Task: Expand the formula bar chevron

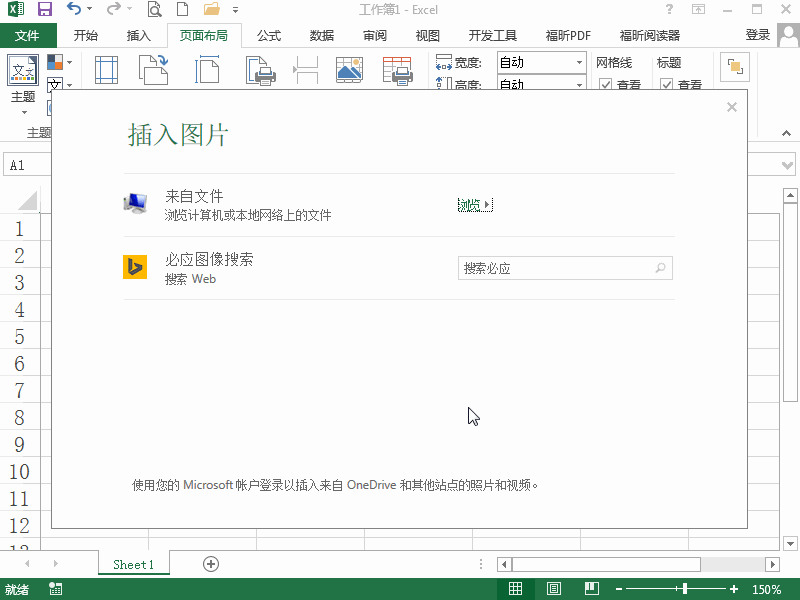Action: tap(787, 165)
